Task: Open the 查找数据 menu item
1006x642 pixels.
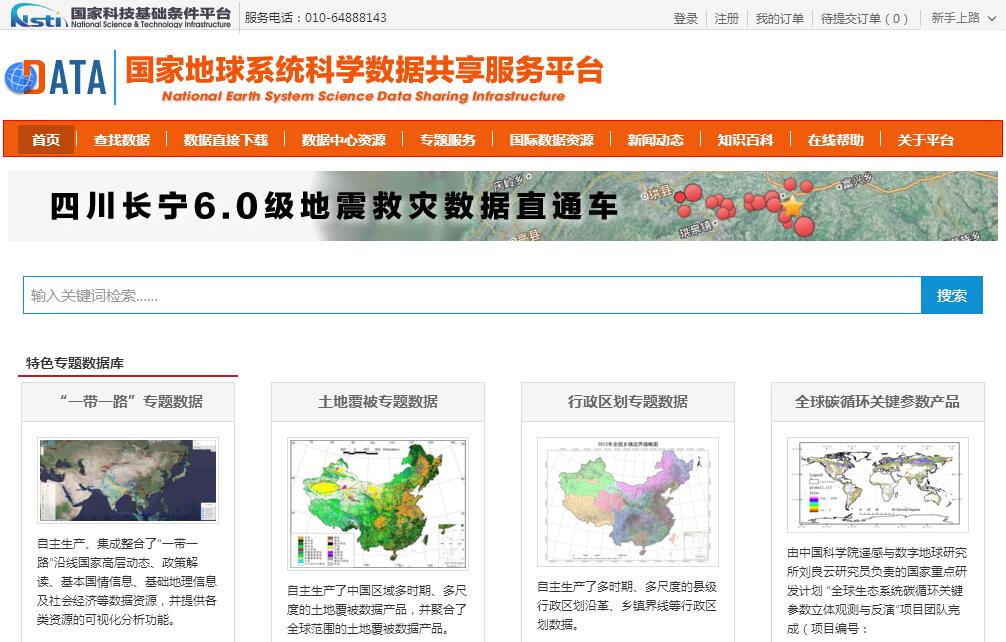Action: (122, 140)
